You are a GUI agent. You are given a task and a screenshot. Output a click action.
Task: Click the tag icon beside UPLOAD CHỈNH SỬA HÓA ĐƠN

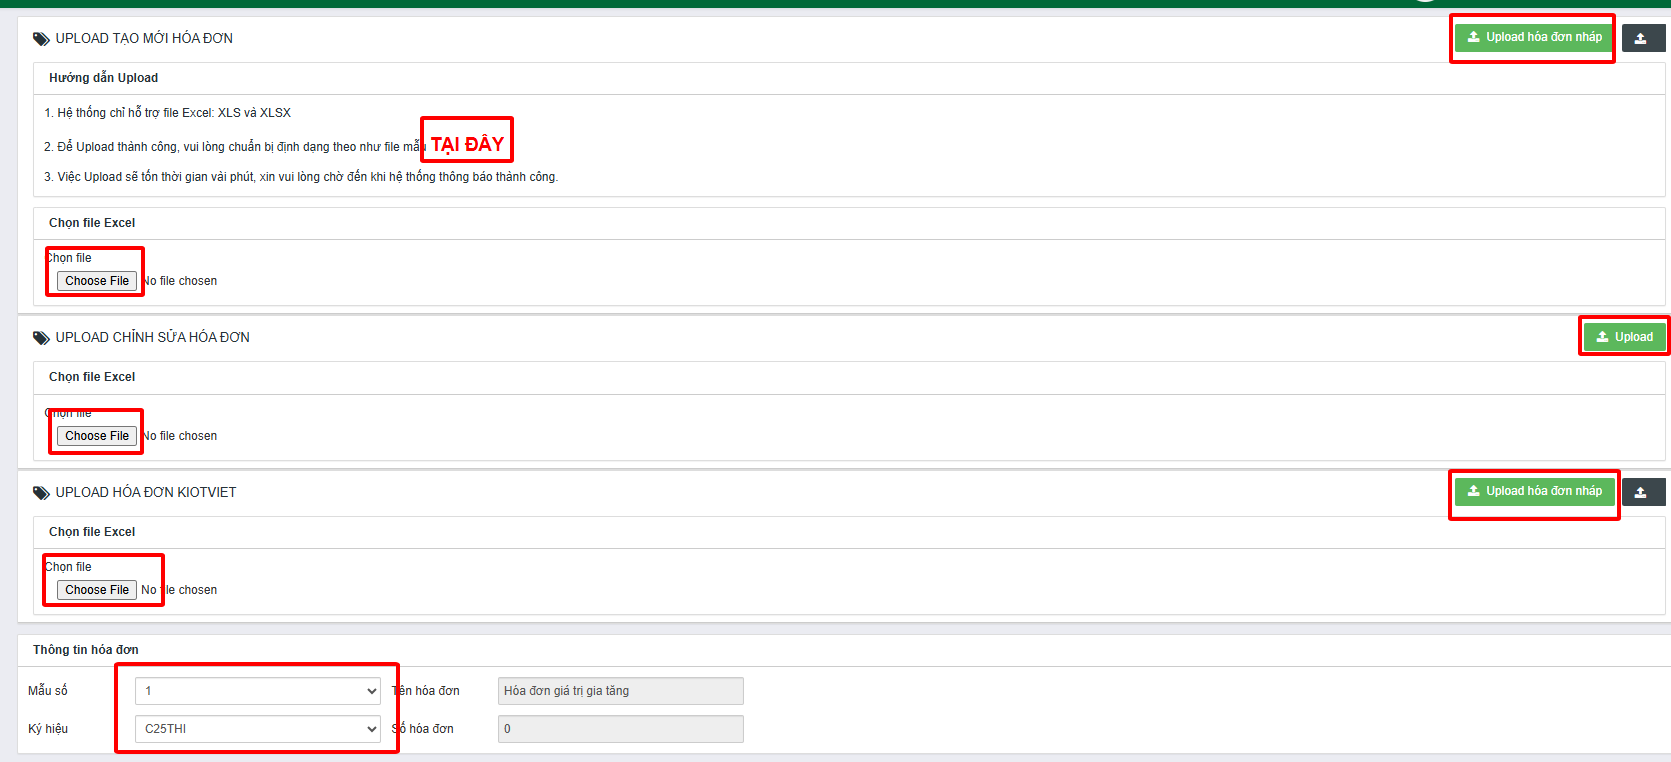(41, 338)
